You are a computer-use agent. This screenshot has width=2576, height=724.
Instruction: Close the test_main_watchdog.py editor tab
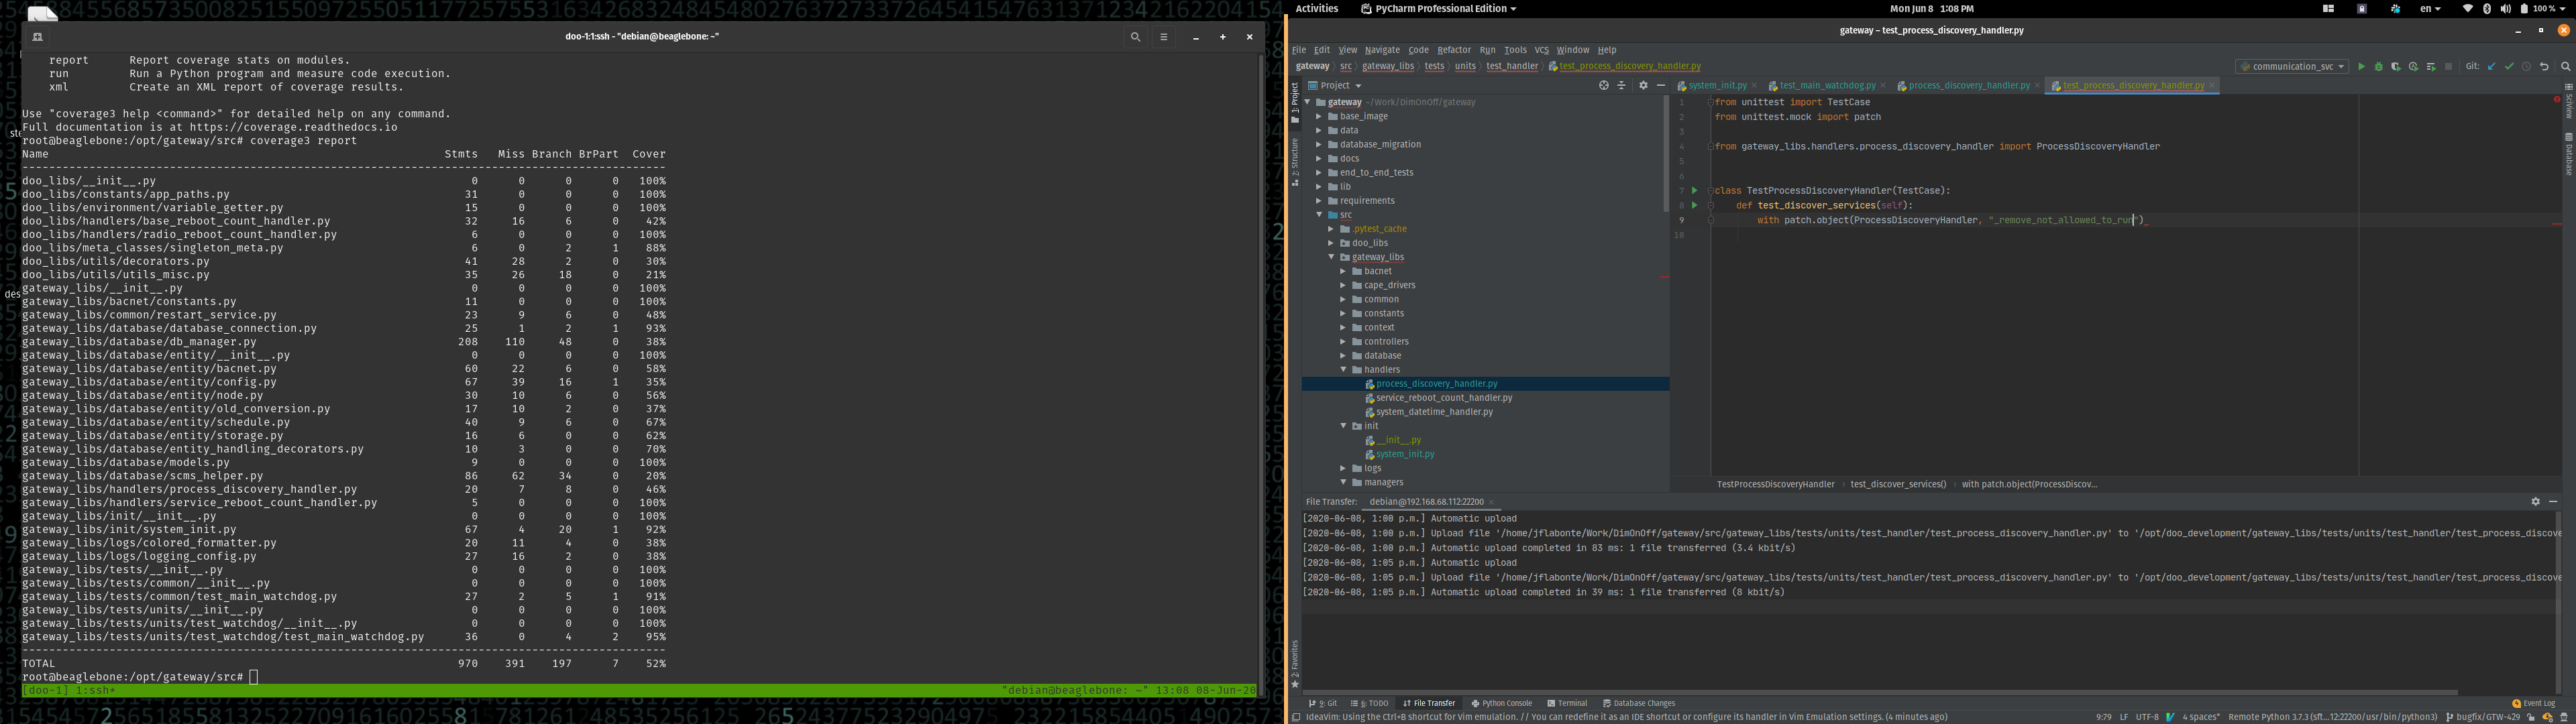[1884, 85]
